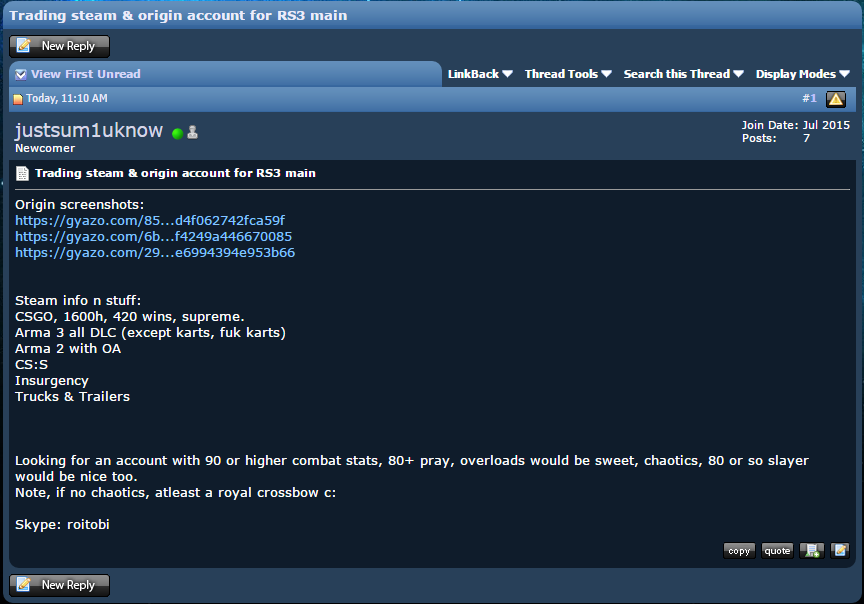Click 'Posts: 7' count text
The width and height of the screenshot is (864, 604).
pos(776,138)
